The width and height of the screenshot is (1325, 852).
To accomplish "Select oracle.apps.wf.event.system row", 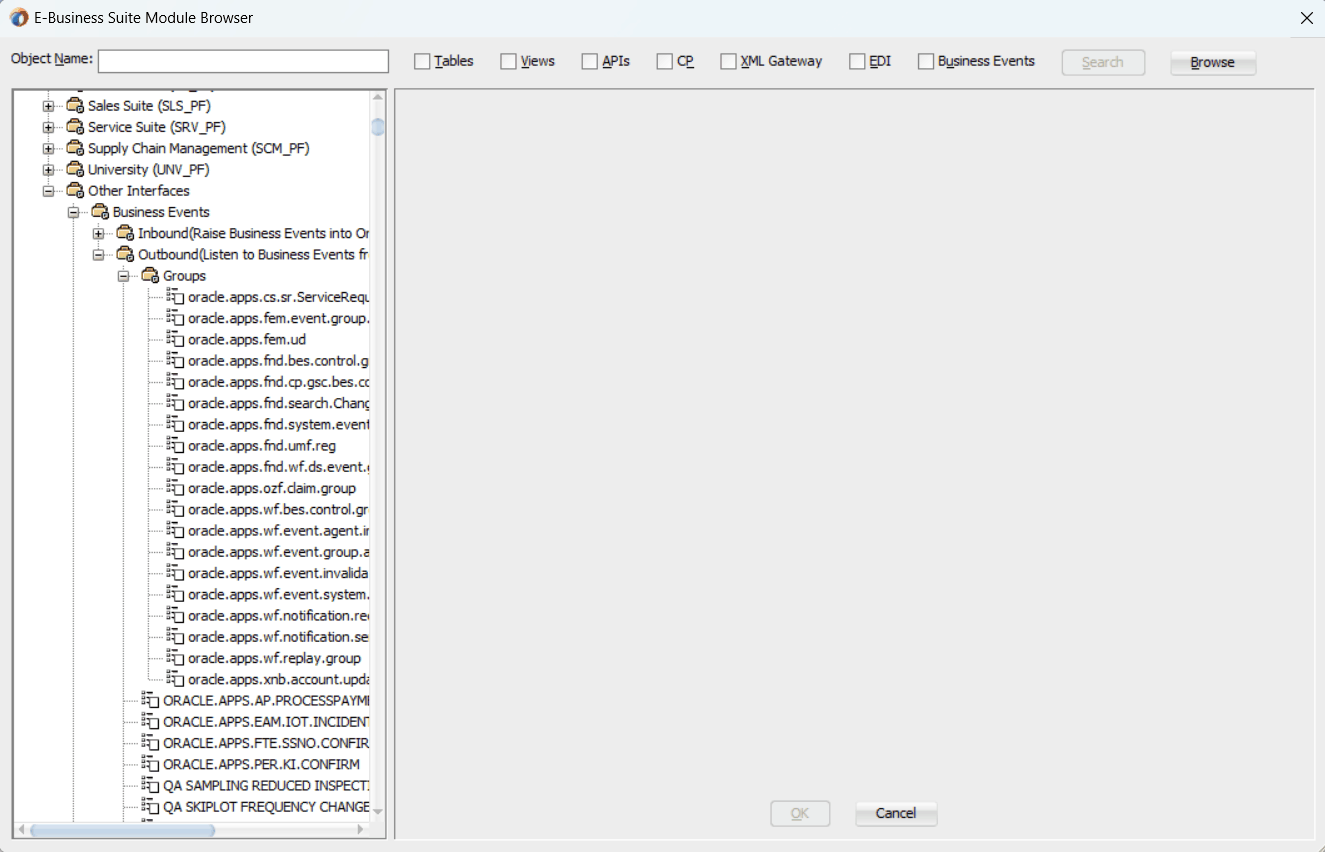I will coord(268,594).
